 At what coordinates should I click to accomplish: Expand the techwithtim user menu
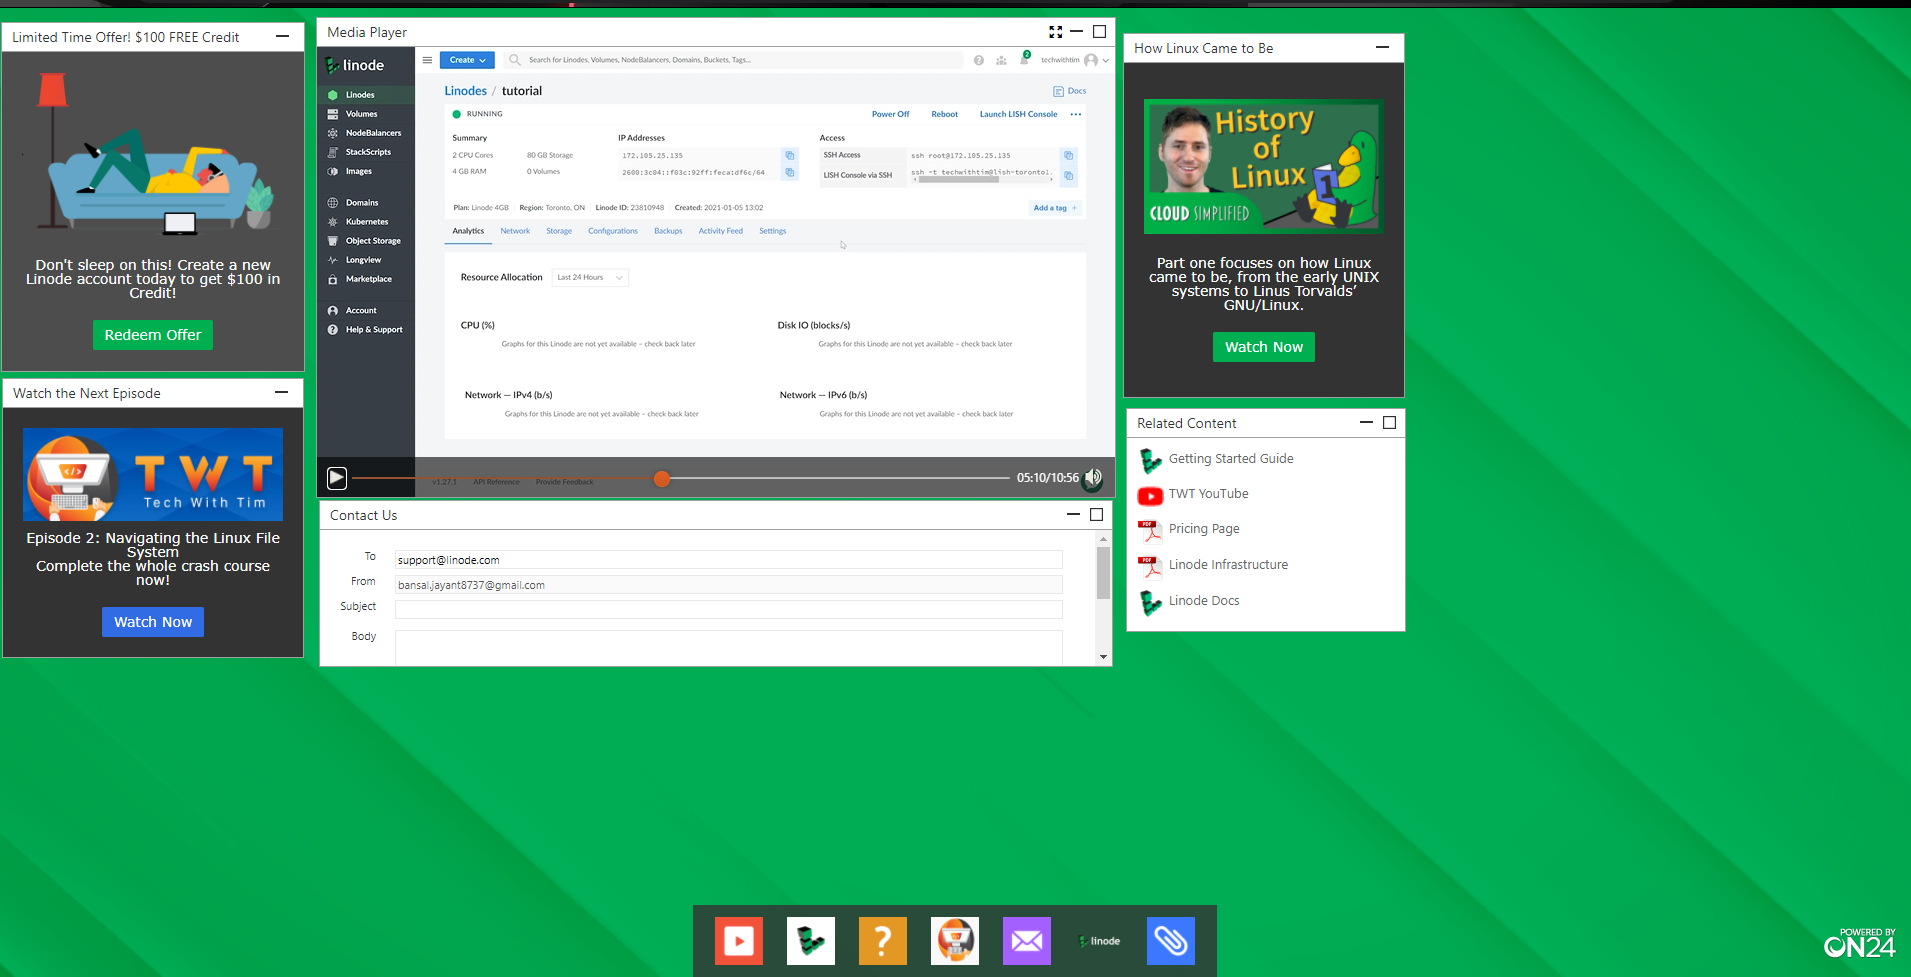1075,60
